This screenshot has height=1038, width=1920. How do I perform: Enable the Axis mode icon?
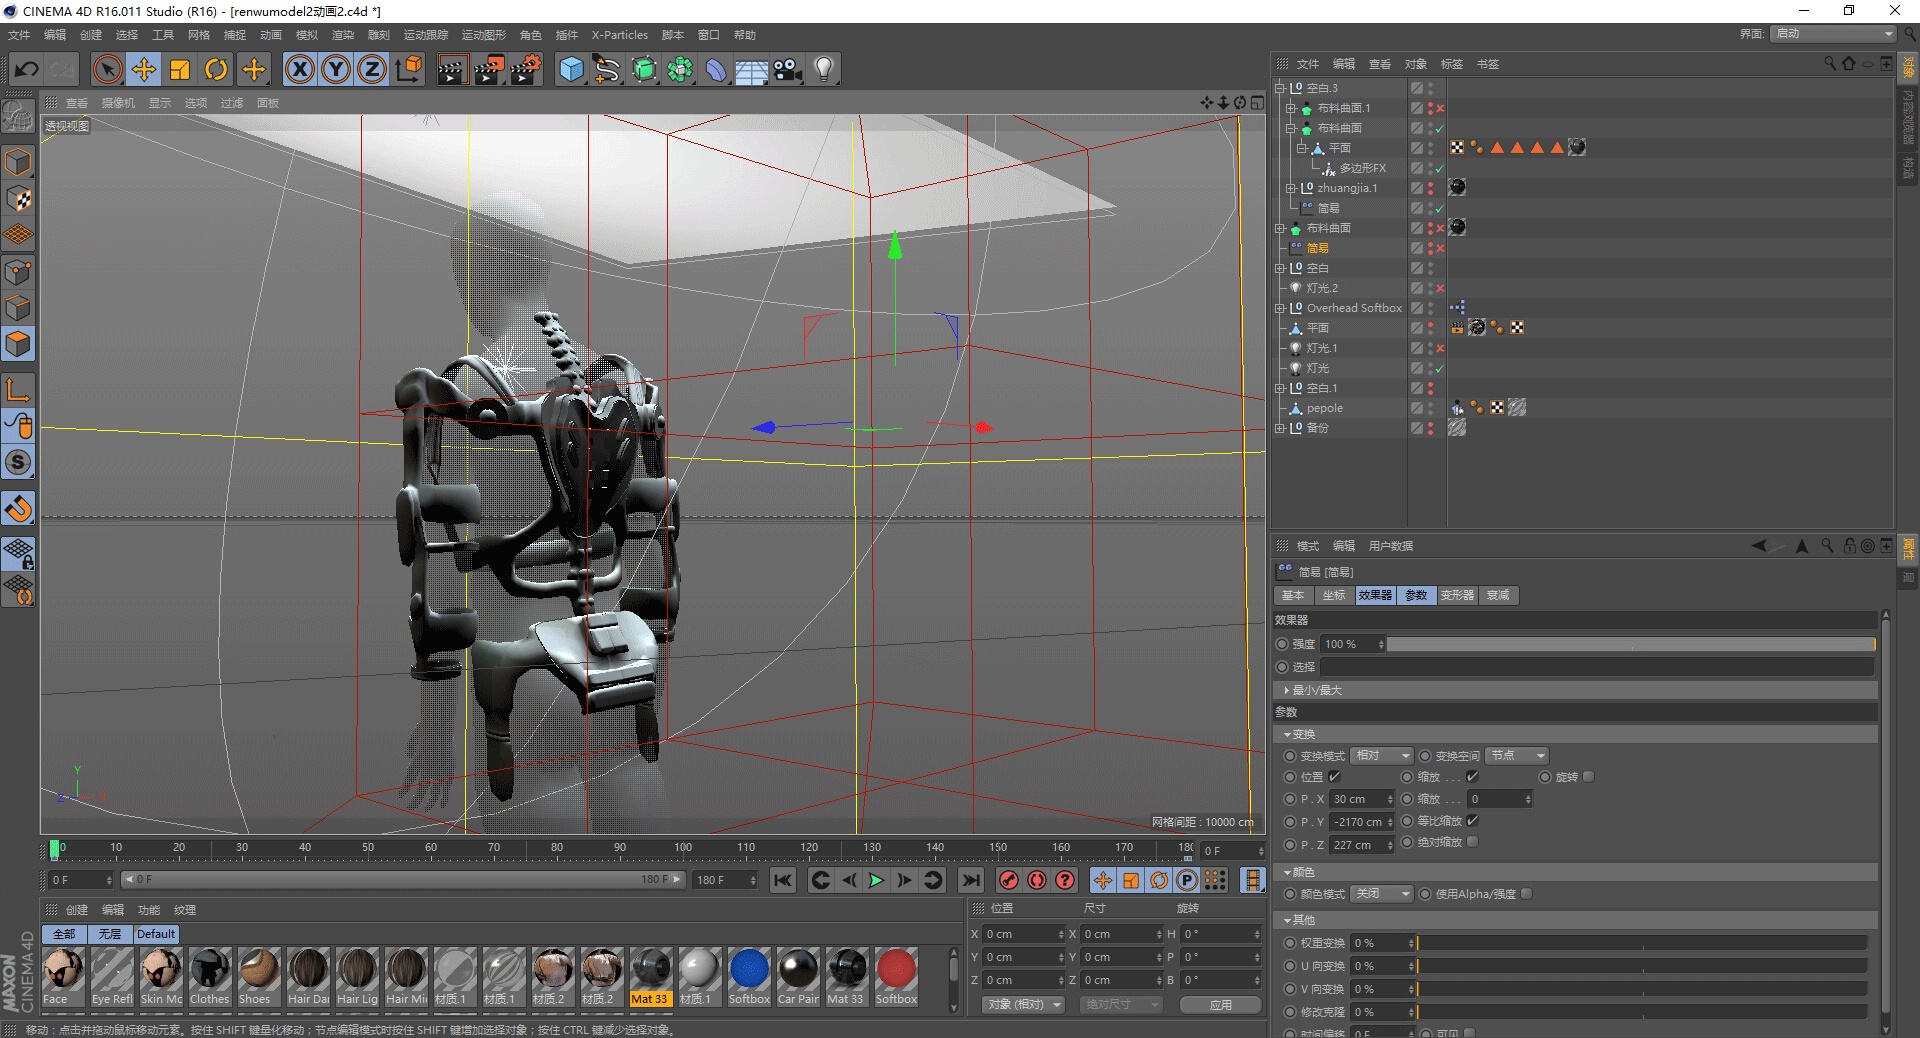[x=19, y=389]
